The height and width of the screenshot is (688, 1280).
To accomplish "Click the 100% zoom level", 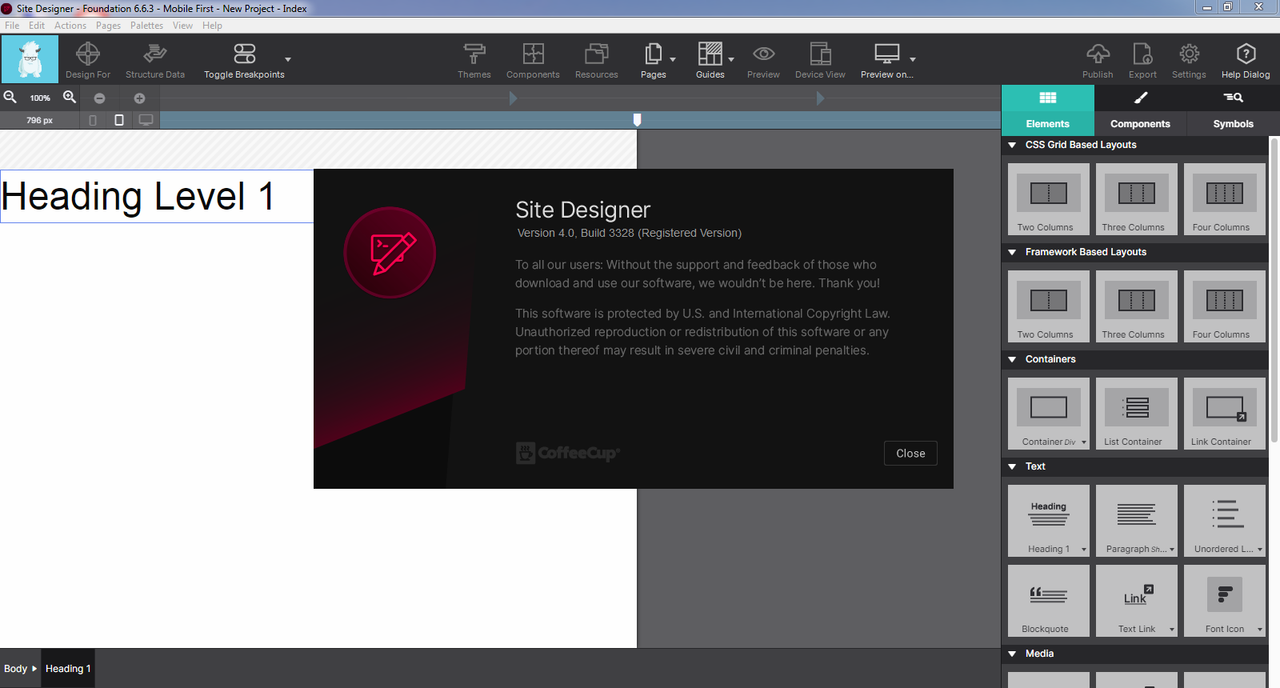I will (40, 98).
